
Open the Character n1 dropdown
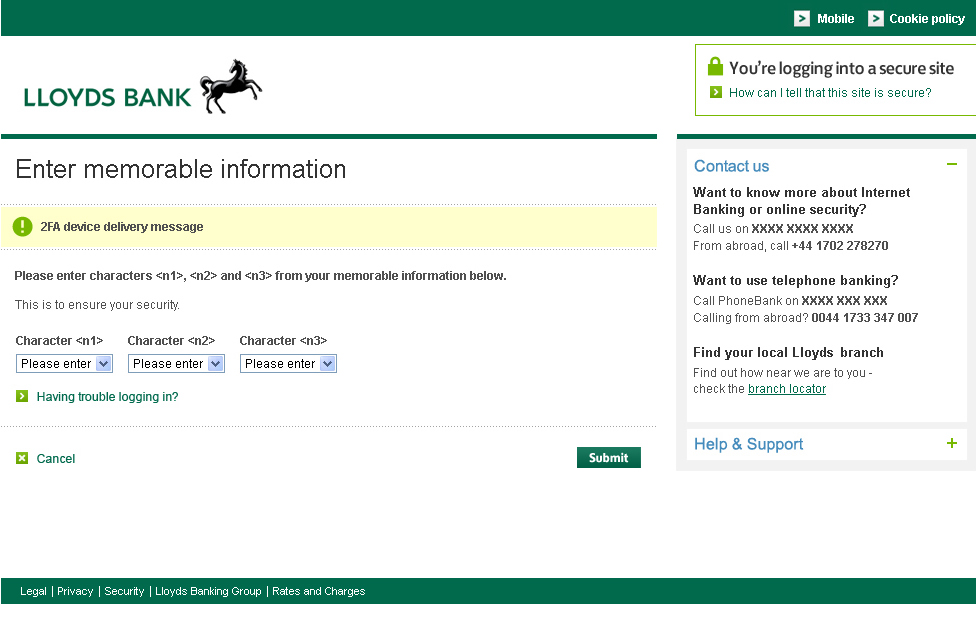pos(64,364)
